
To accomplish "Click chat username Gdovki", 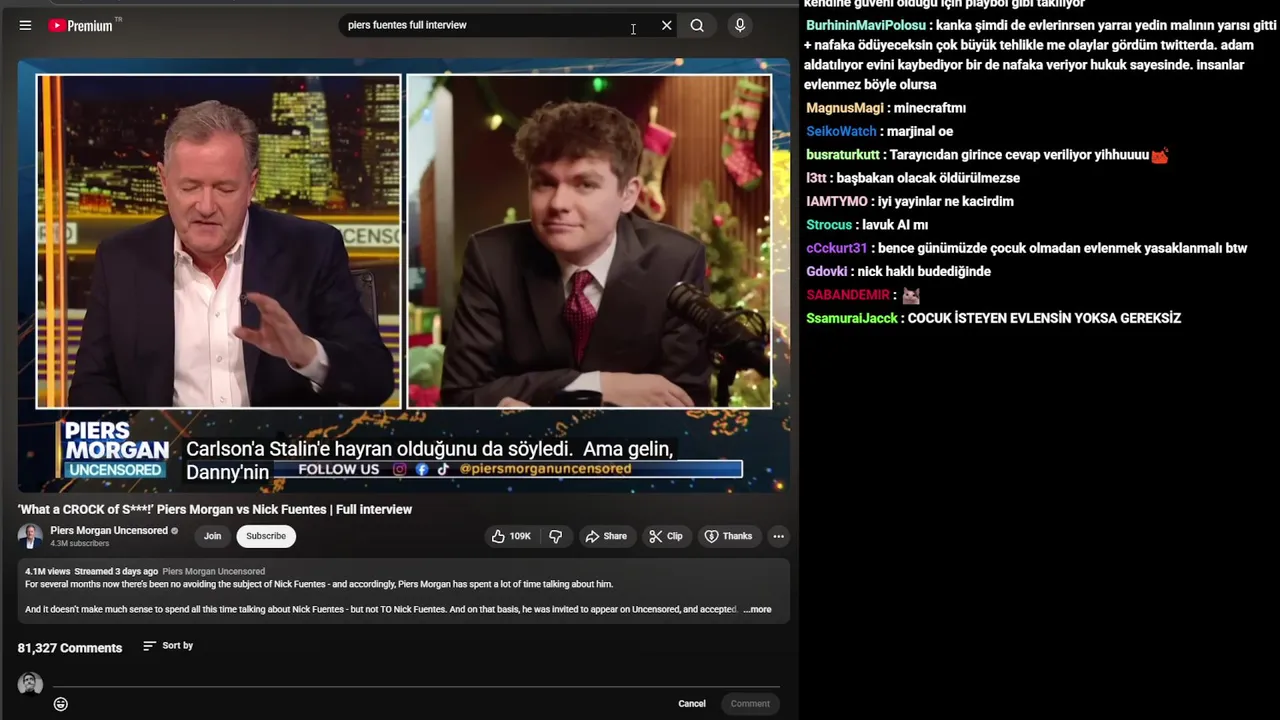I will point(827,271).
